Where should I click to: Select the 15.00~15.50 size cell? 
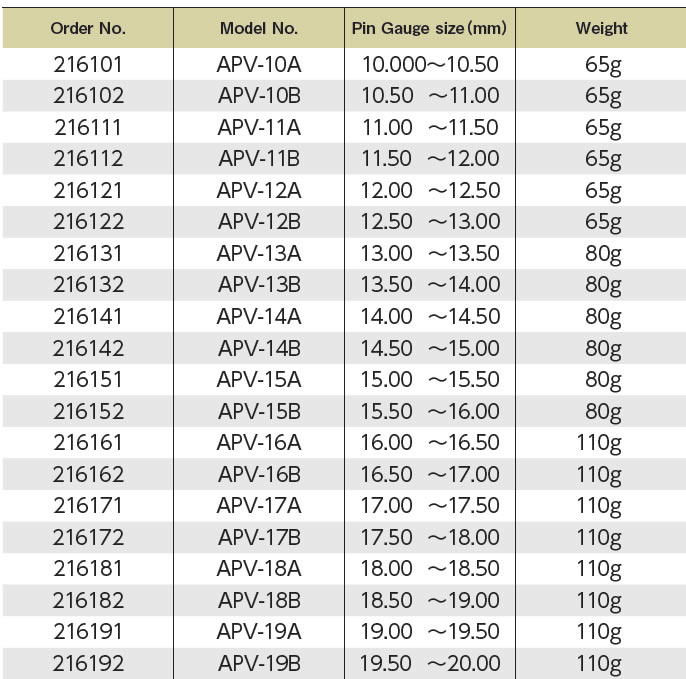[430, 379]
